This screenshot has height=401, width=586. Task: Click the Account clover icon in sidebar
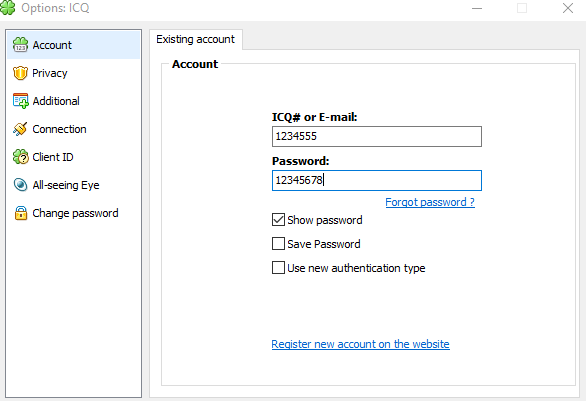(x=20, y=45)
